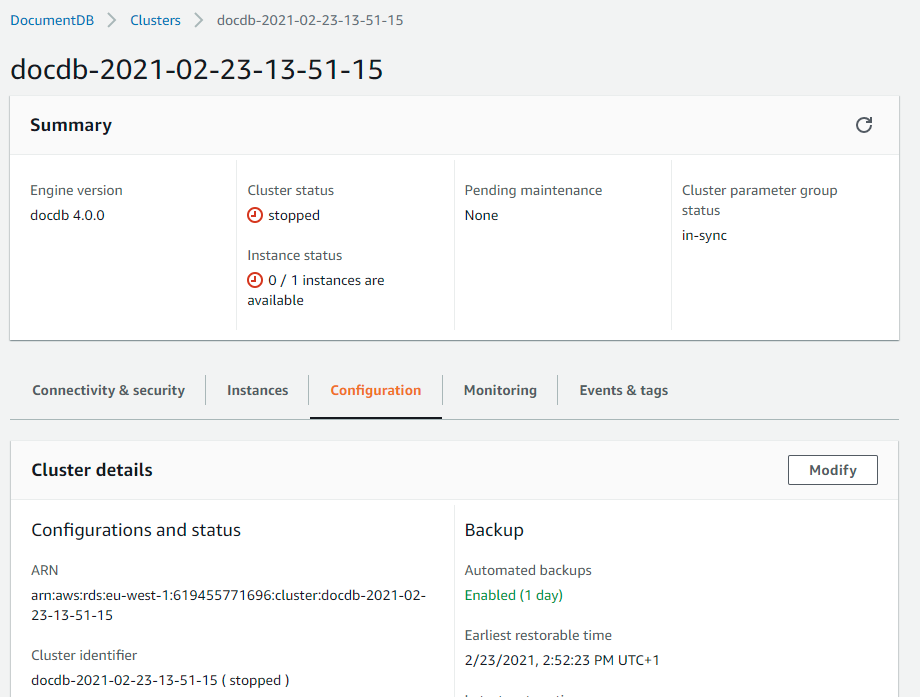Image resolution: width=920 pixels, height=697 pixels.
Task: Click the 'Instance status' label
Action: 295,255
